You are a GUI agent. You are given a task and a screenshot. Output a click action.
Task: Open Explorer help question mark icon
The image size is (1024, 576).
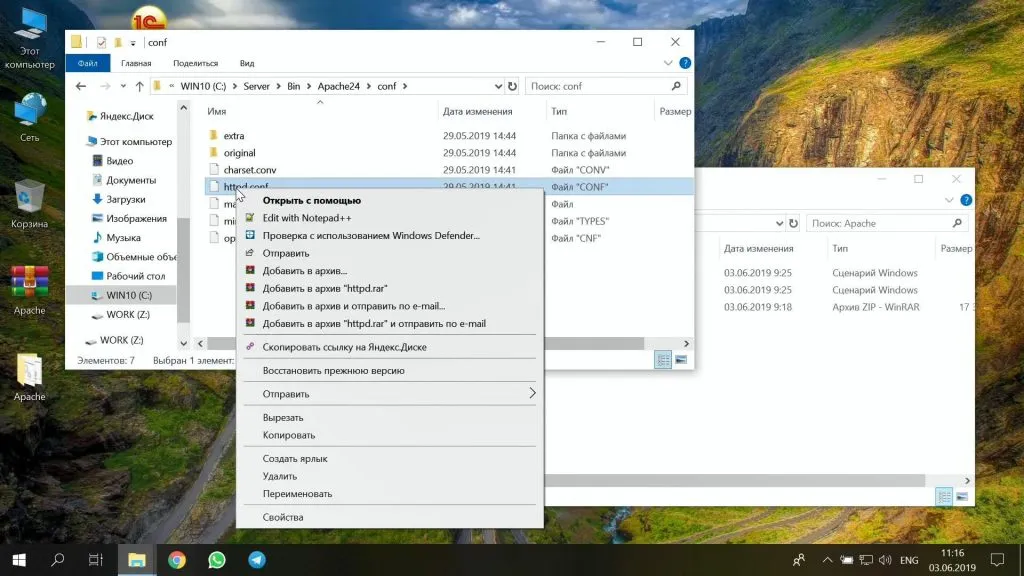[685, 63]
